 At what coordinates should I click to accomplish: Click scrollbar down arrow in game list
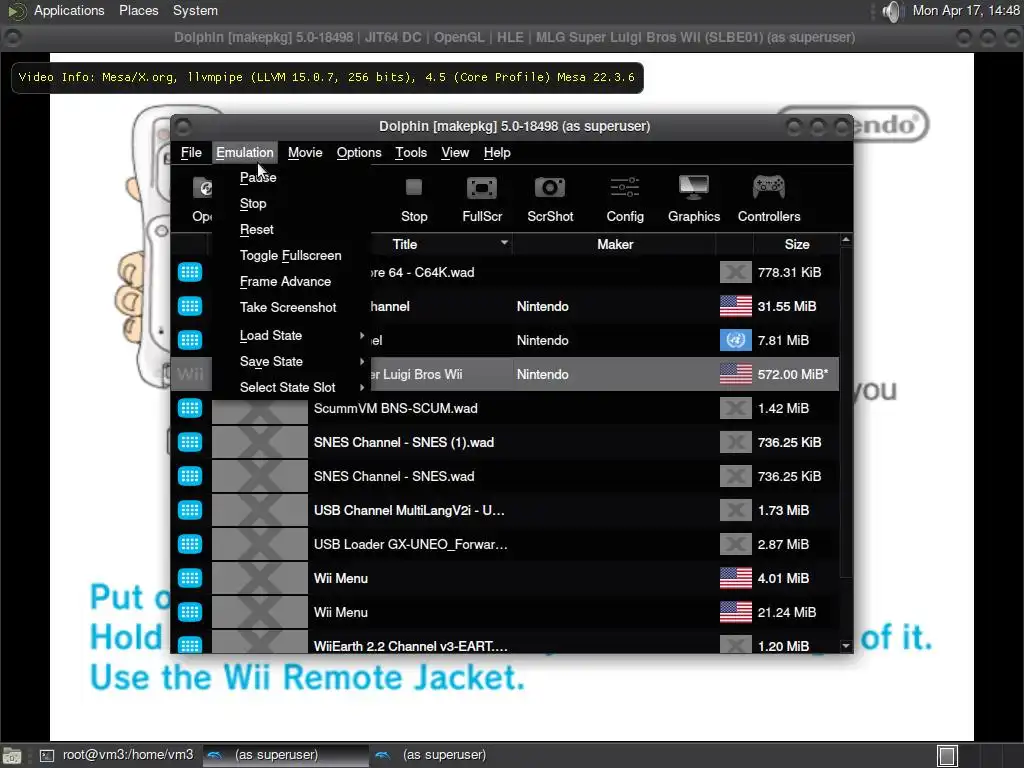[x=846, y=646]
